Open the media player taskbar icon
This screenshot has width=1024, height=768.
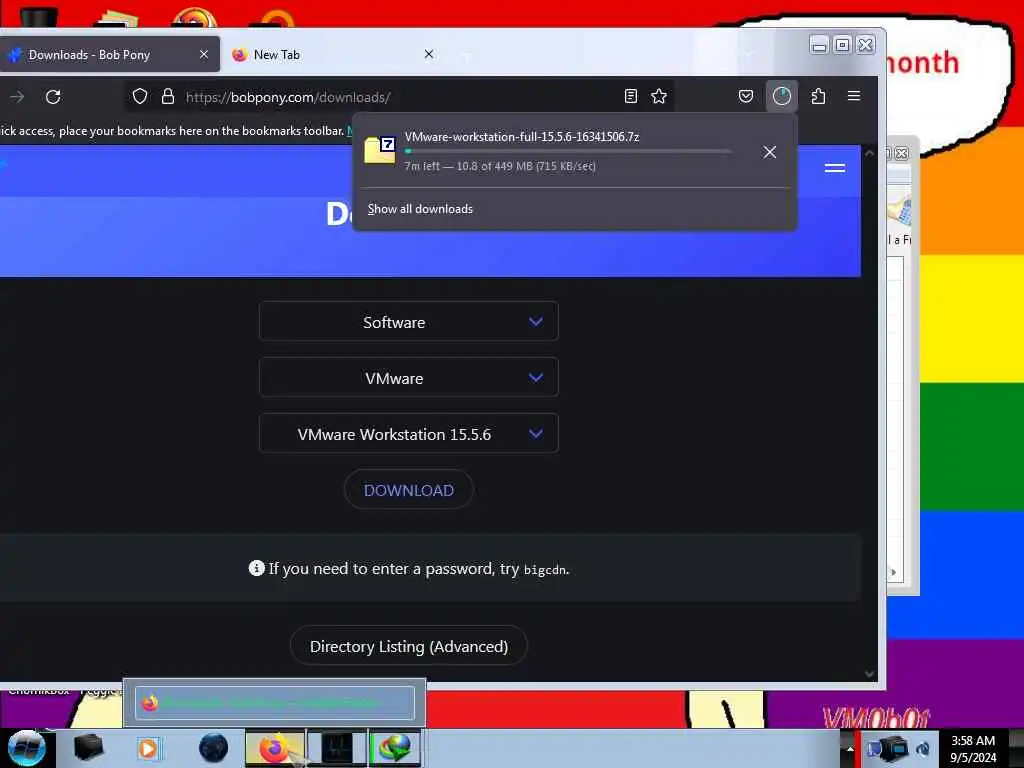coord(148,748)
